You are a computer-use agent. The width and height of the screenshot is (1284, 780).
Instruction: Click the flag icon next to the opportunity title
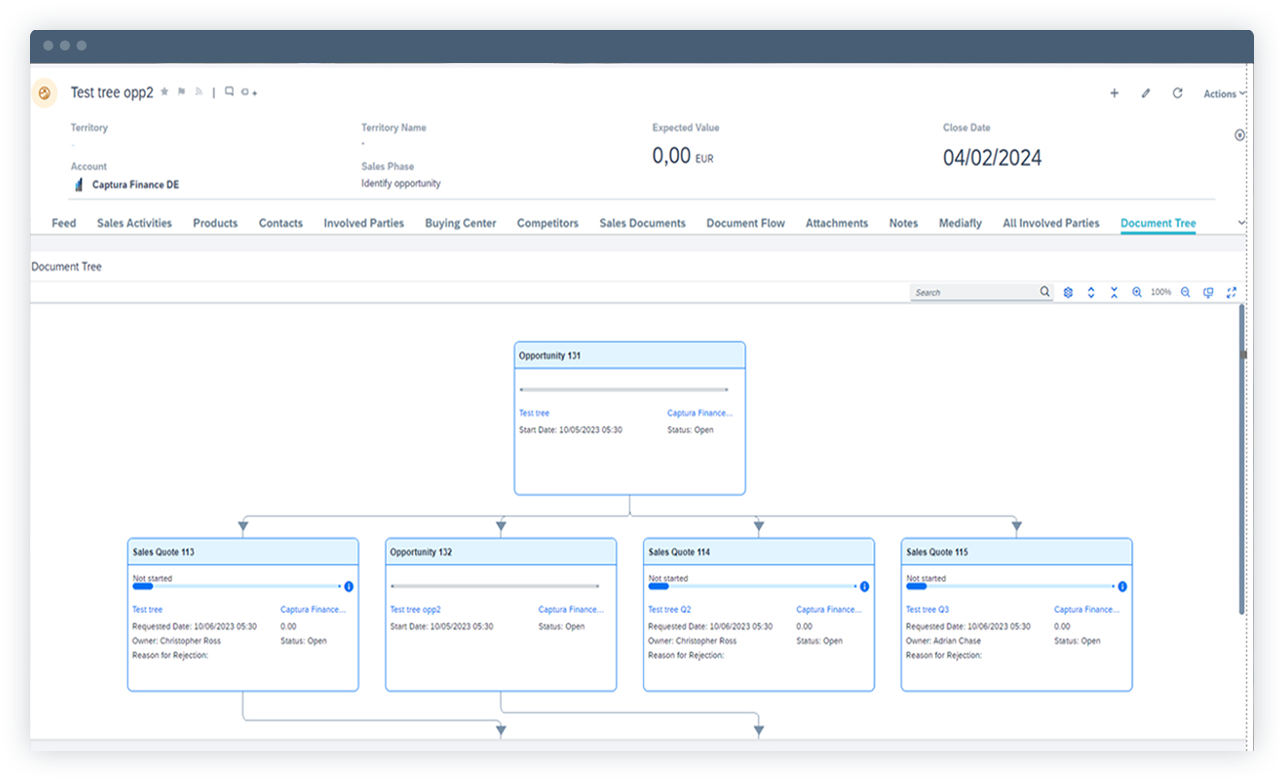pyautogui.click(x=182, y=91)
